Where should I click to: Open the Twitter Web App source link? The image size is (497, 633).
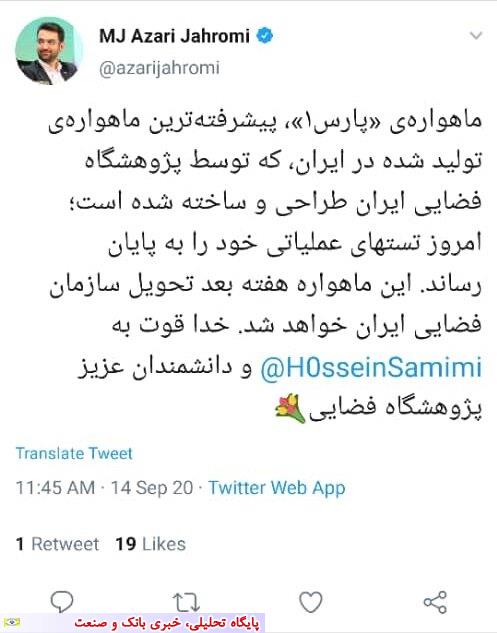click(277, 488)
